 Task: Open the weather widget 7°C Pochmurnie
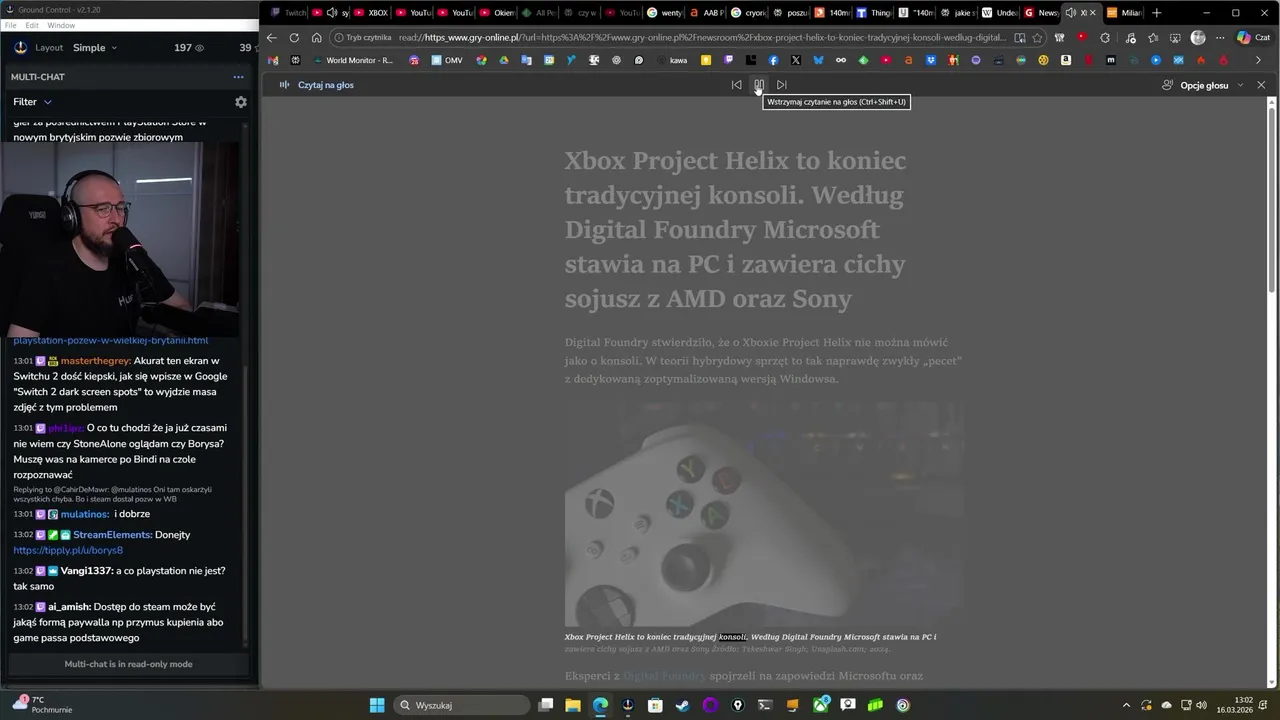tap(43, 705)
